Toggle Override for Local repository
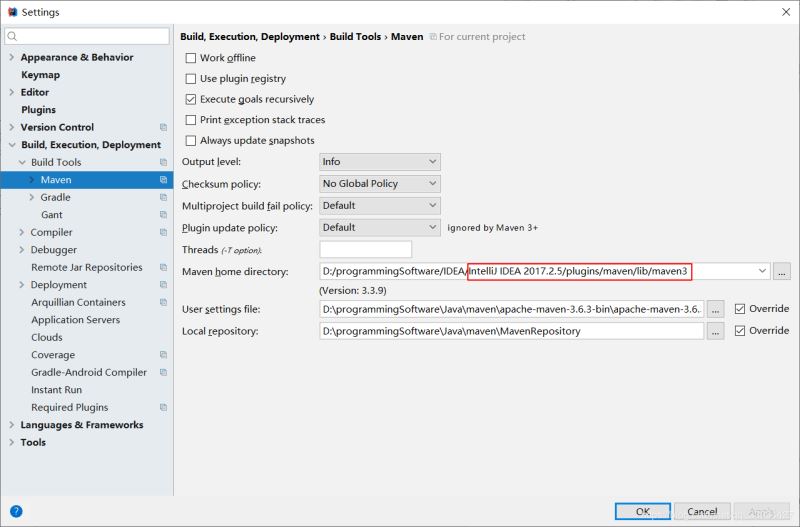800x527 pixels. (x=740, y=331)
